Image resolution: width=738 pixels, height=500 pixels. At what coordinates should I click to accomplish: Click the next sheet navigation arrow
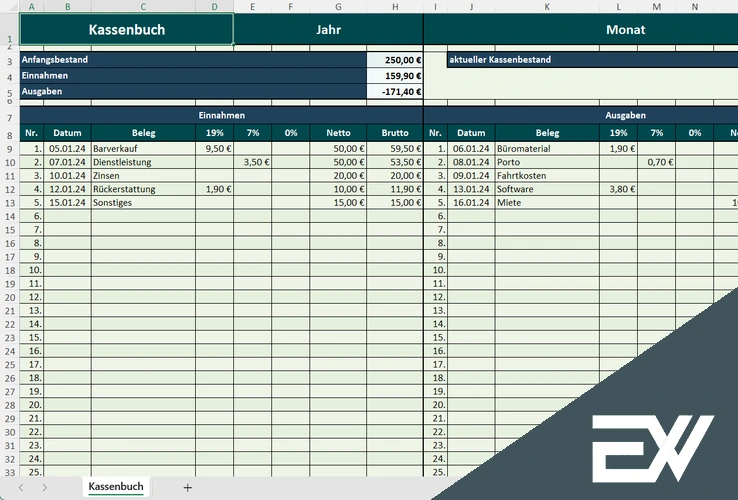(44, 488)
